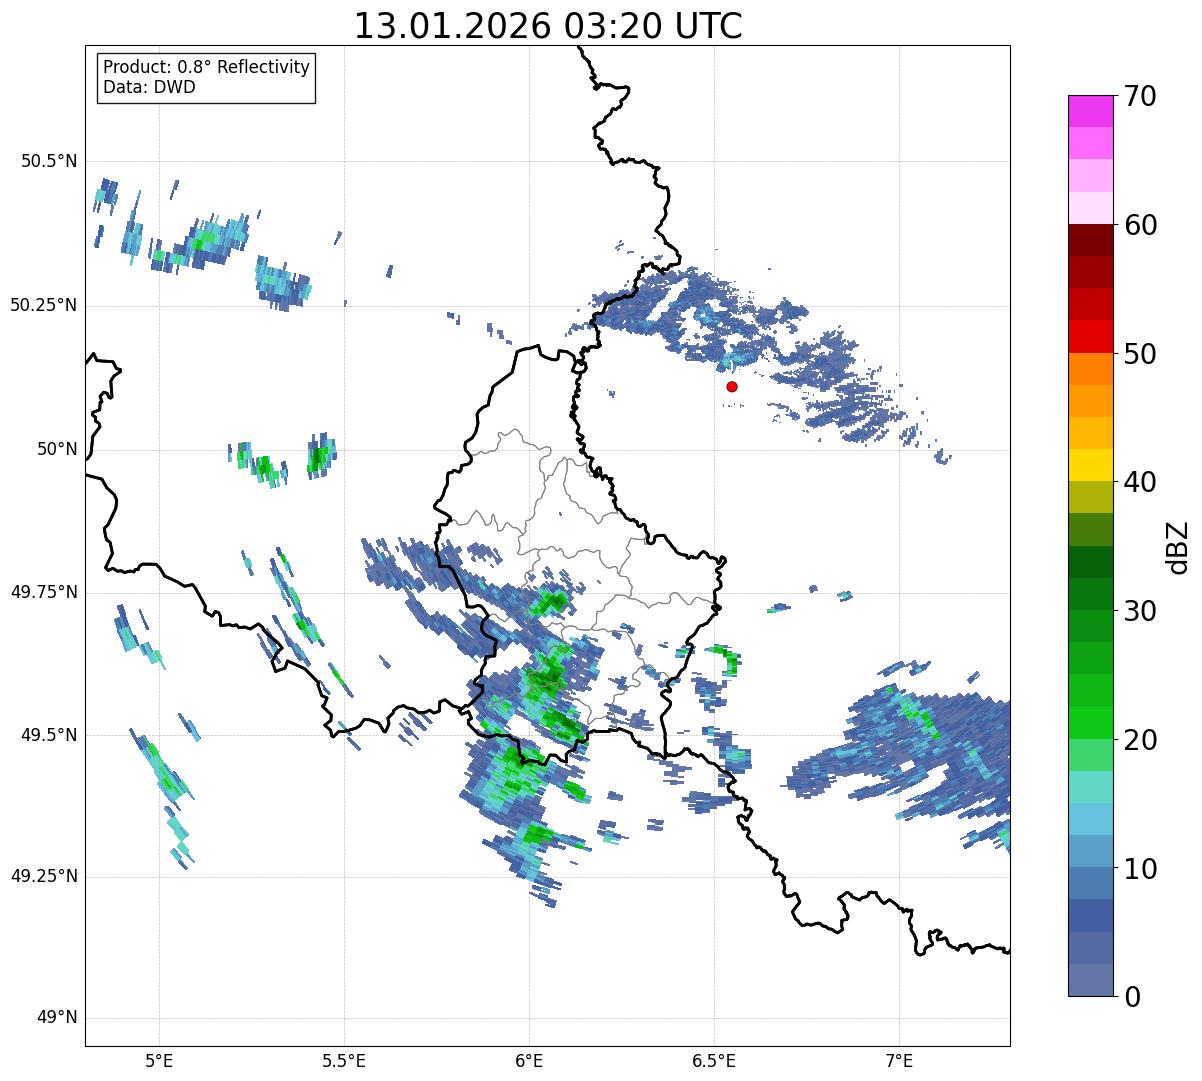Viewport: 1202px width, 1081px height.
Task: Click latitude label "50°N"
Action: click(57, 449)
